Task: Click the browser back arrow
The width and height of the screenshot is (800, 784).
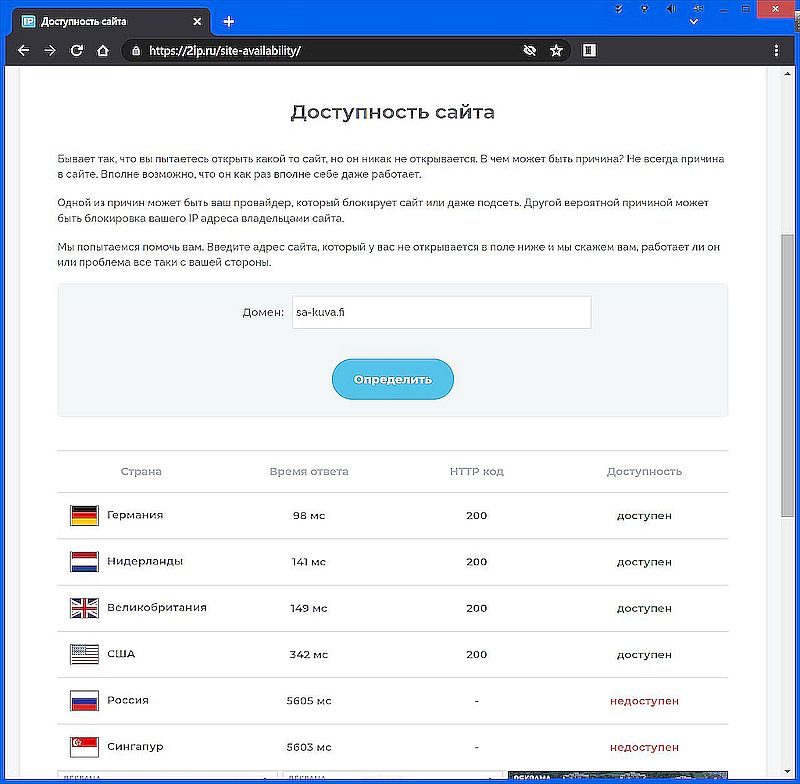Action: pos(24,51)
